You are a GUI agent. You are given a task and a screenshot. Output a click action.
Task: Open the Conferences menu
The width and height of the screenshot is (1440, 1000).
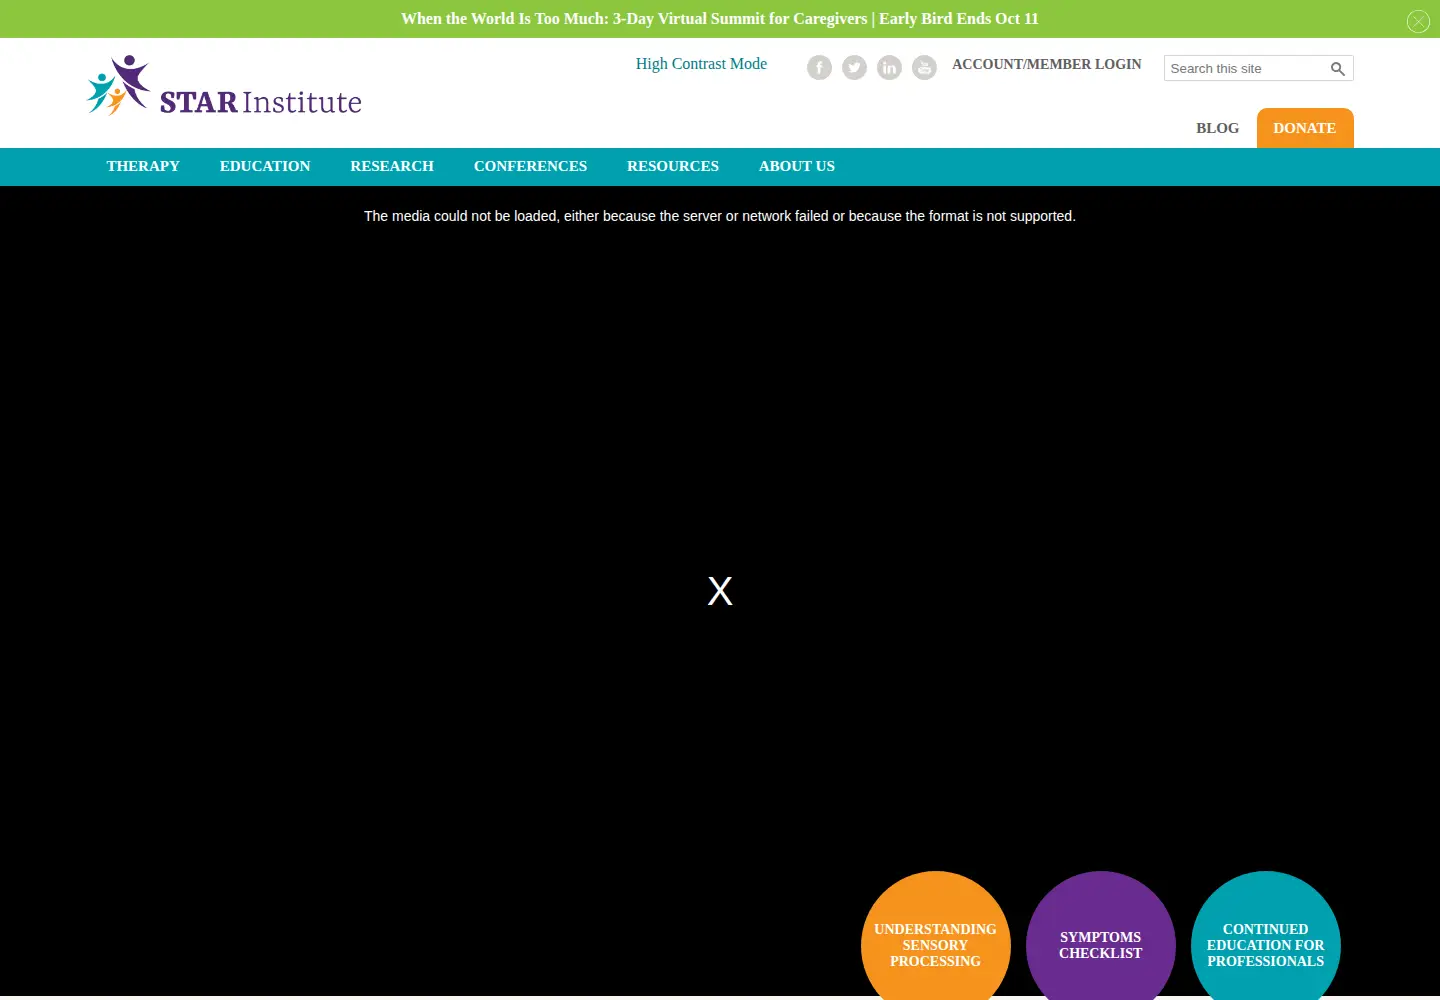click(530, 166)
